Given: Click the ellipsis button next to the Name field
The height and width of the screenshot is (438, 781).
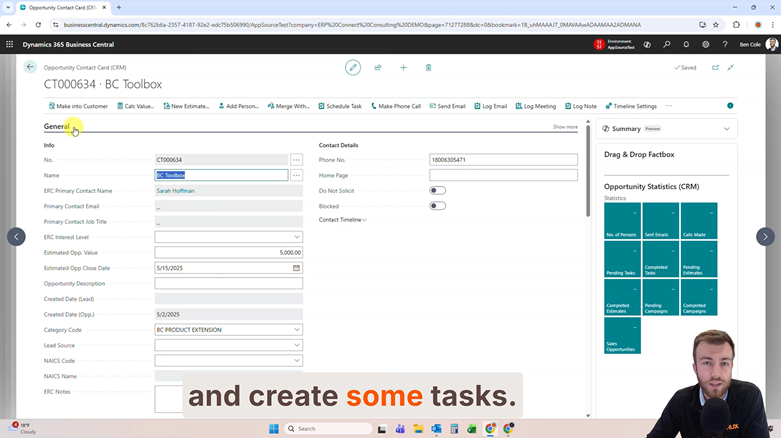Looking at the screenshot, I should (x=296, y=175).
